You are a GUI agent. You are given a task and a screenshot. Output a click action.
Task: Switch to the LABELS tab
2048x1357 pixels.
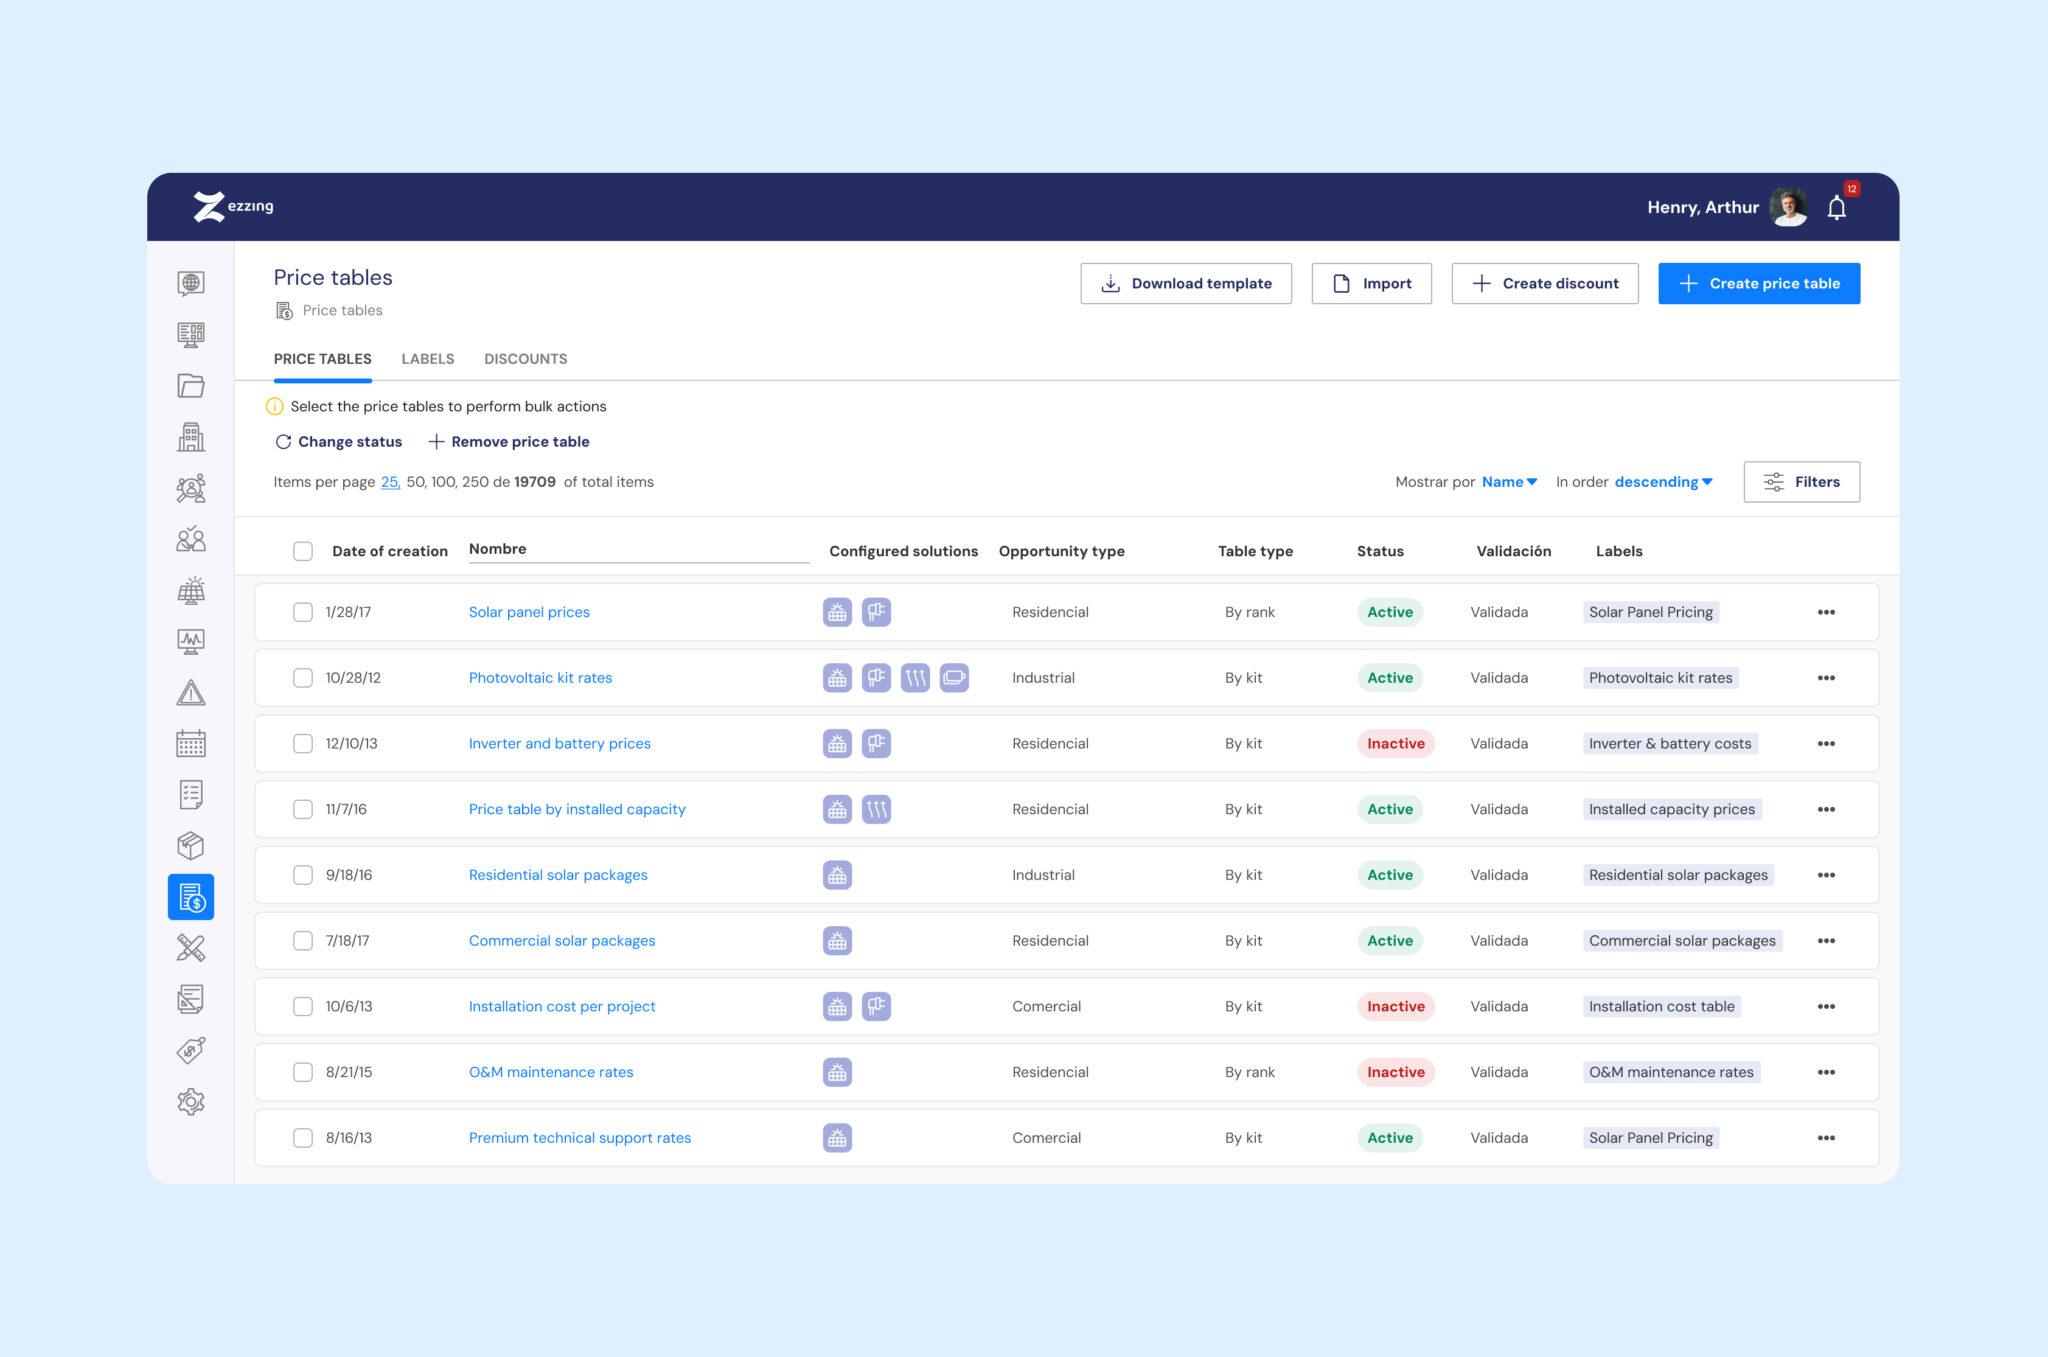pyautogui.click(x=427, y=359)
